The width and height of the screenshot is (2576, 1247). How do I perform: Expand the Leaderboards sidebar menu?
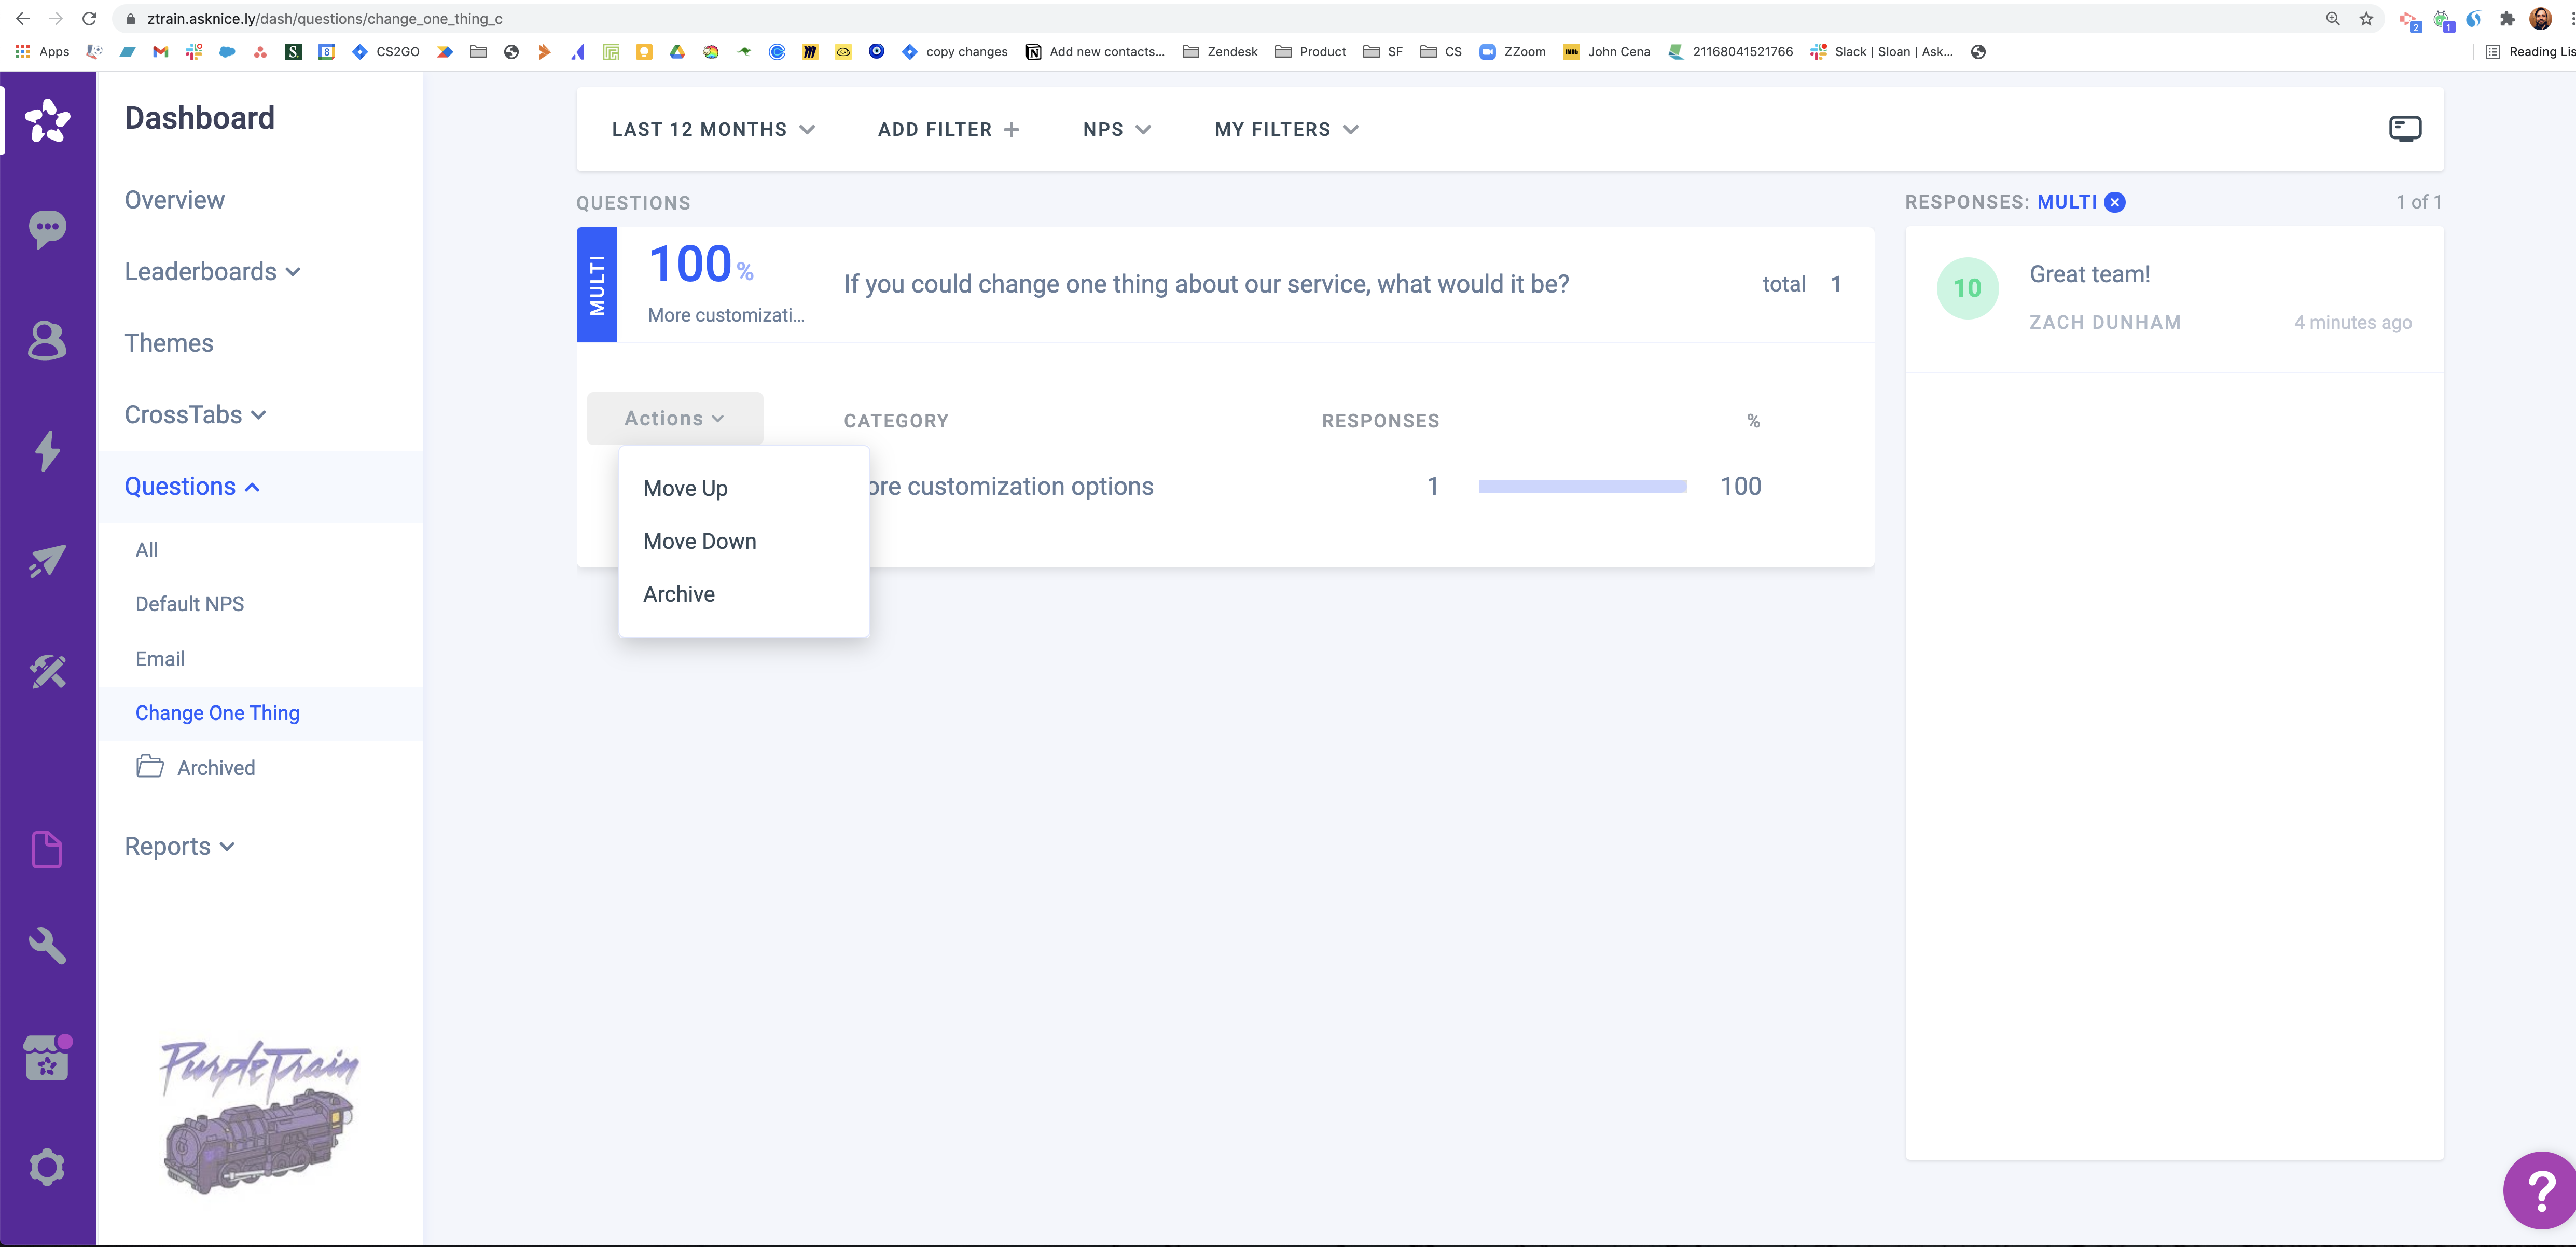pos(212,272)
